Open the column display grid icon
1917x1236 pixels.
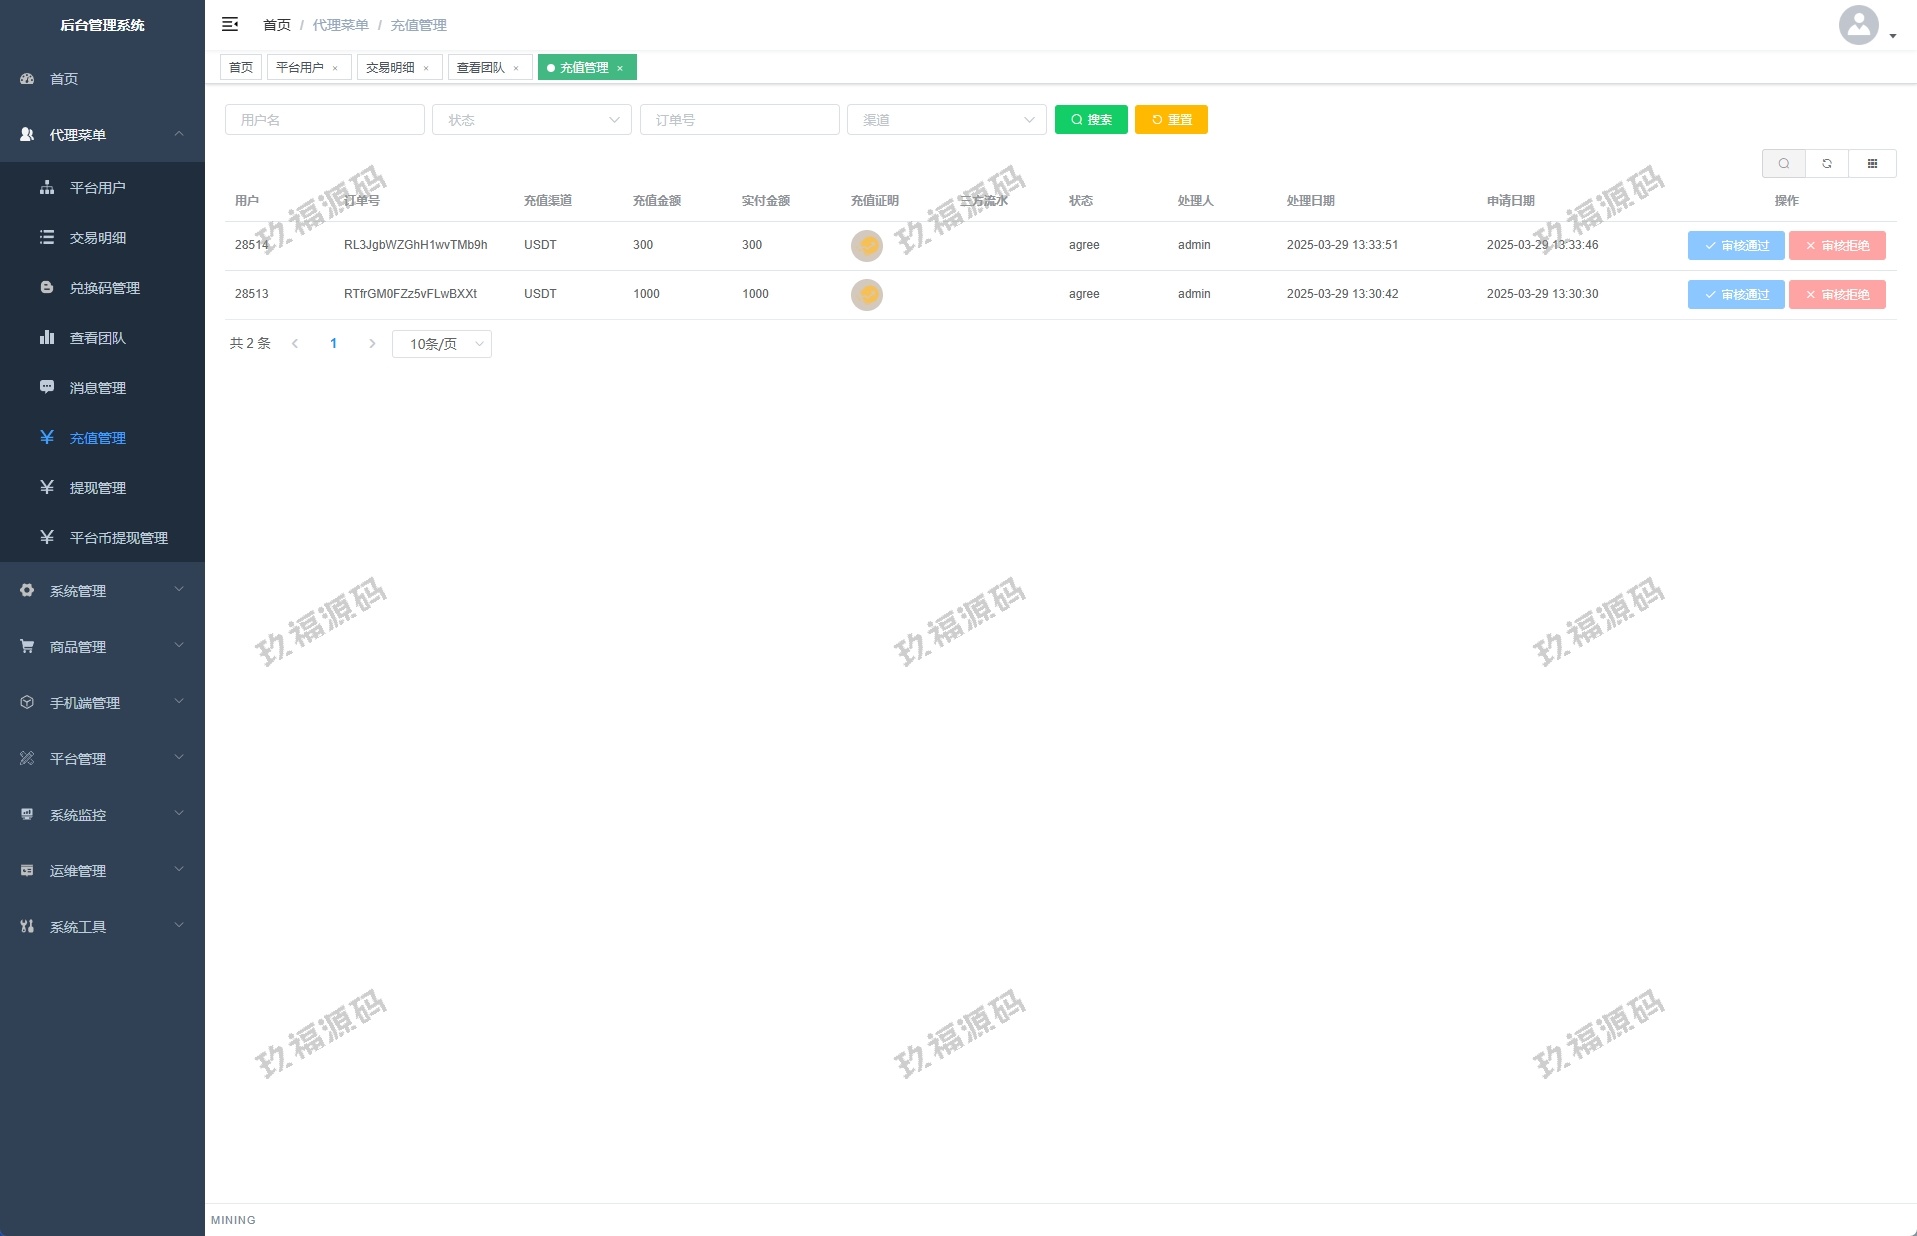[x=1872, y=164]
